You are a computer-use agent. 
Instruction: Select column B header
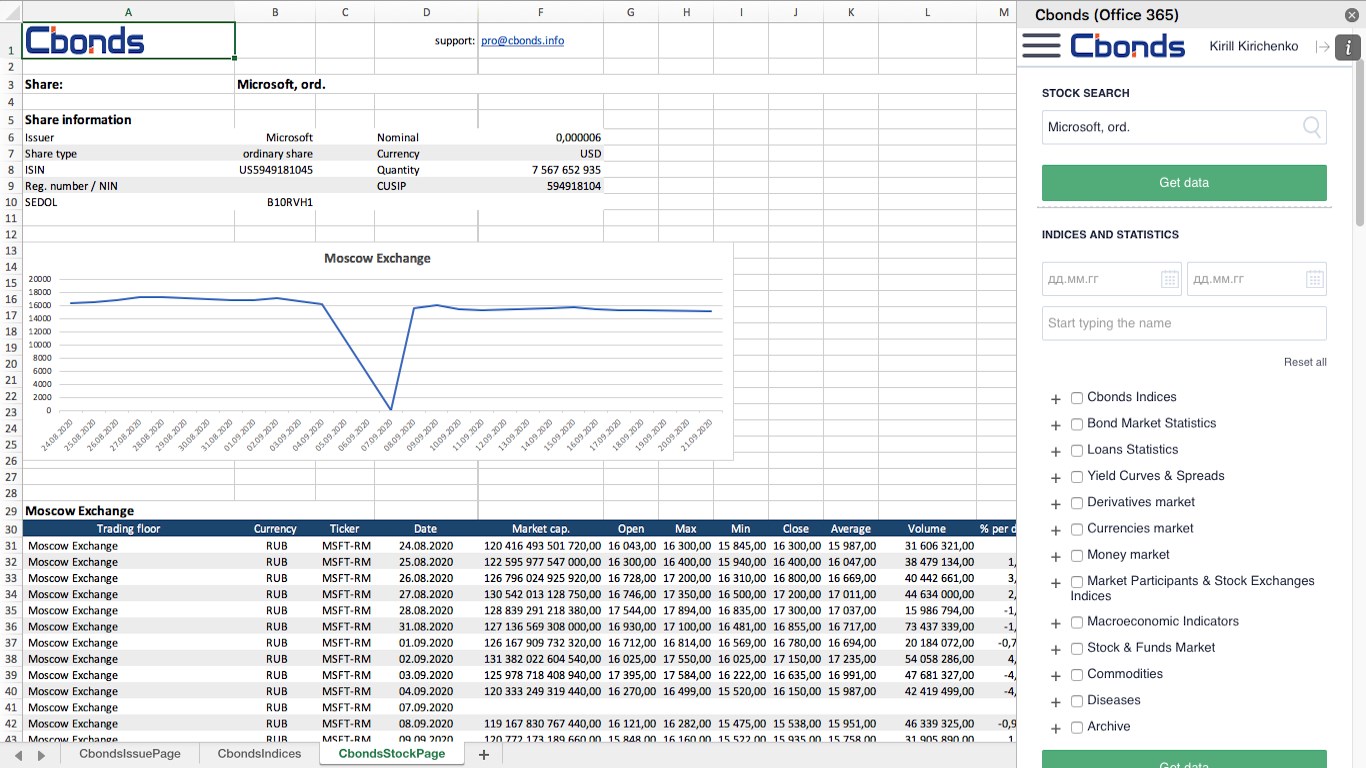[275, 12]
